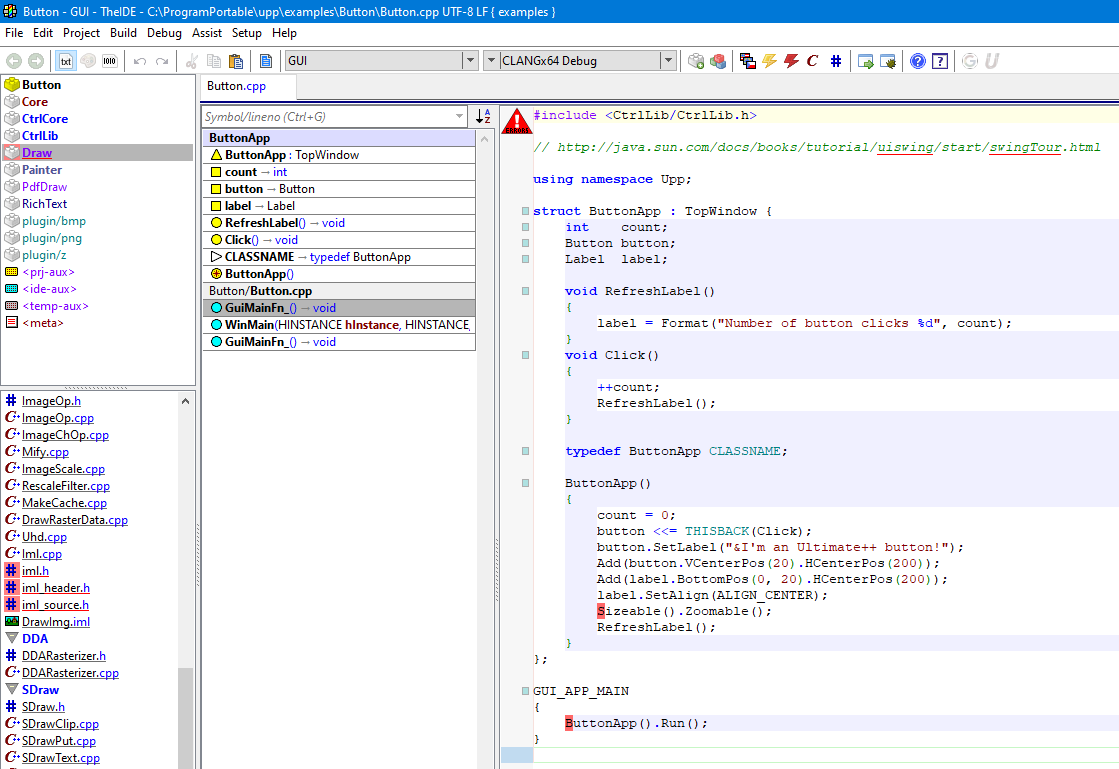Open the arrow left of CLANGx64 Debug
Screen dimensions: 1119x769
pos(490,61)
